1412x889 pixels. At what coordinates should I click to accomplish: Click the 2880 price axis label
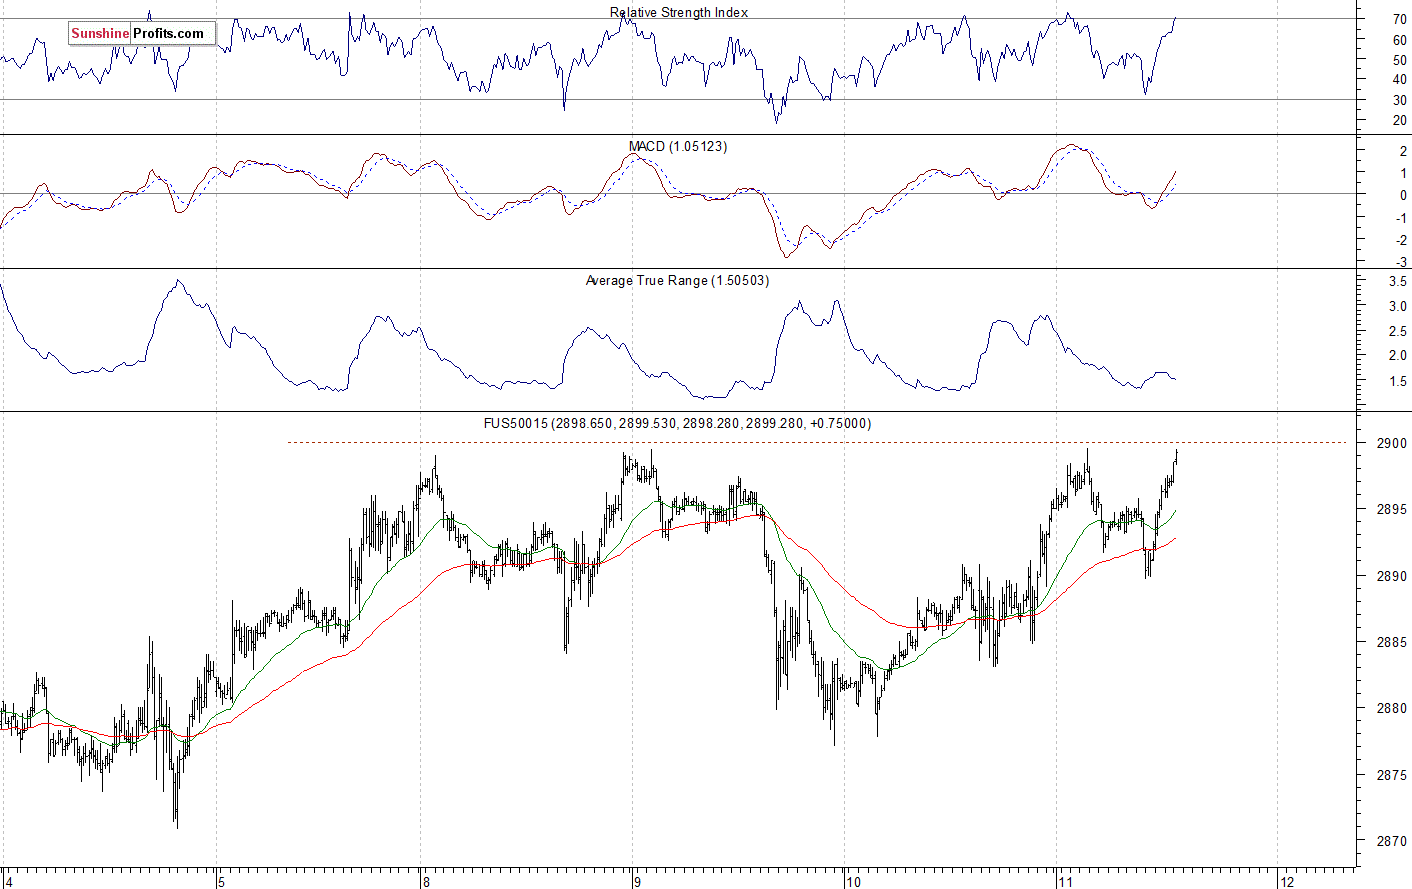click(x=1391, y=708)
